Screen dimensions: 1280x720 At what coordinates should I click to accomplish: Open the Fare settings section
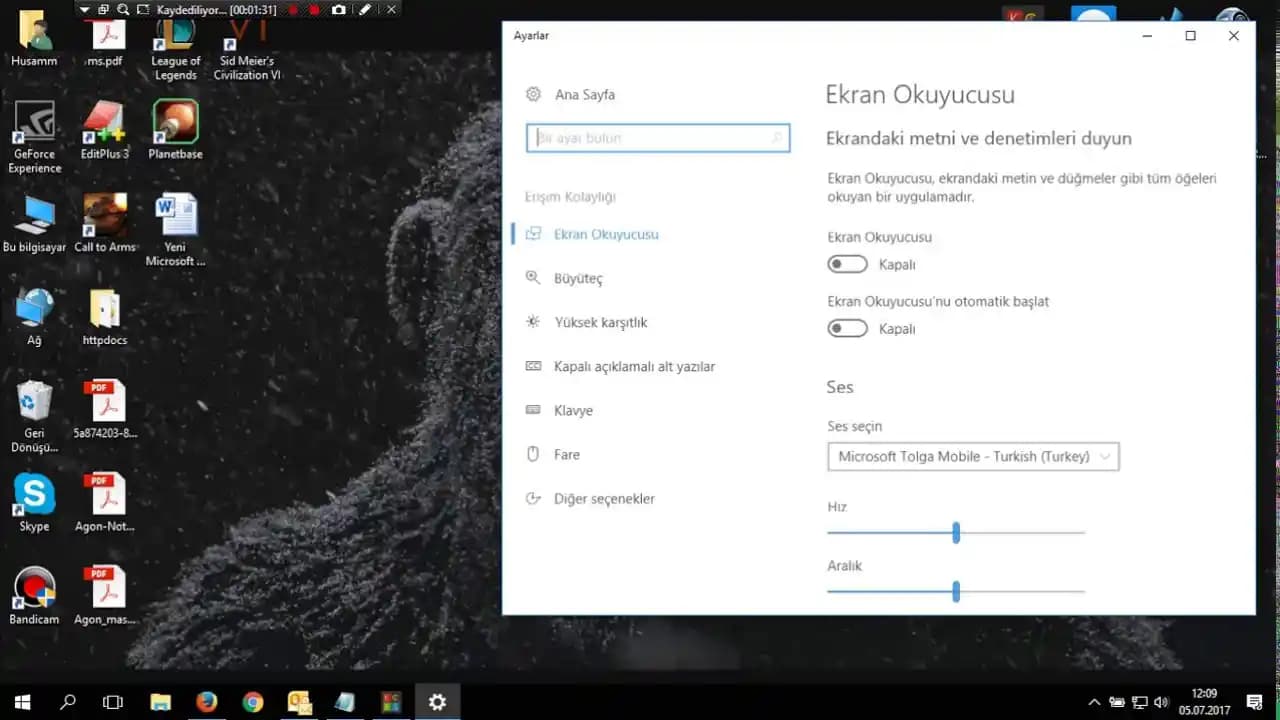tap(566, 454)
